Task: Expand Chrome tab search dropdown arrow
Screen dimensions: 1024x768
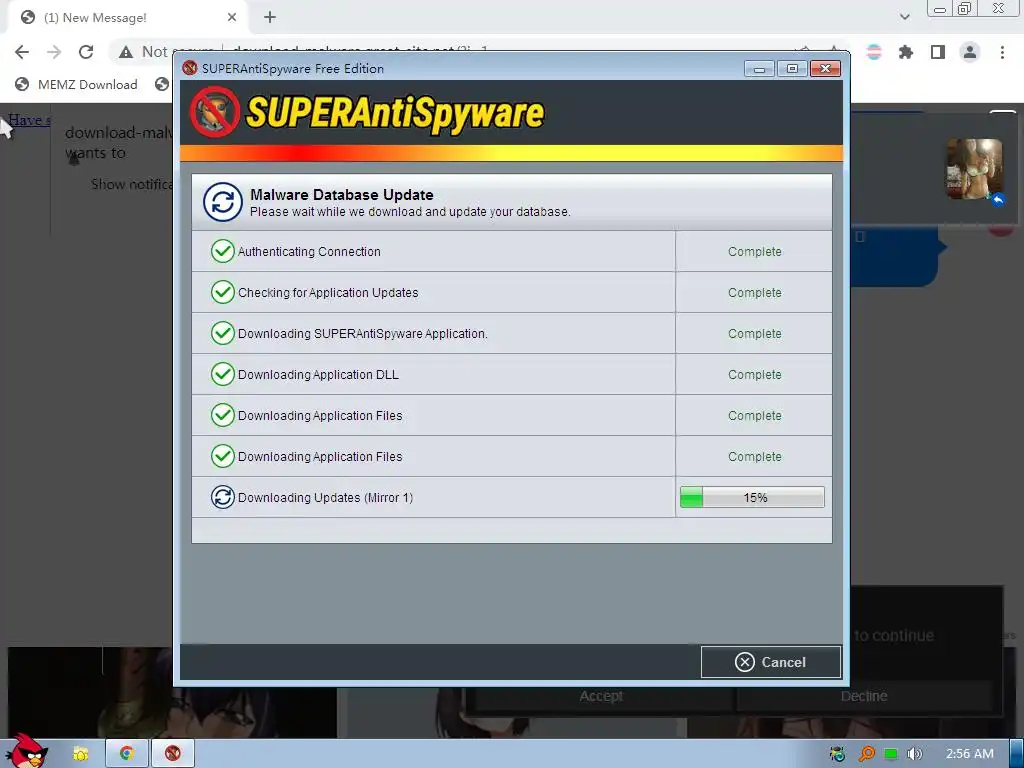Action: [x=904, y=17]
